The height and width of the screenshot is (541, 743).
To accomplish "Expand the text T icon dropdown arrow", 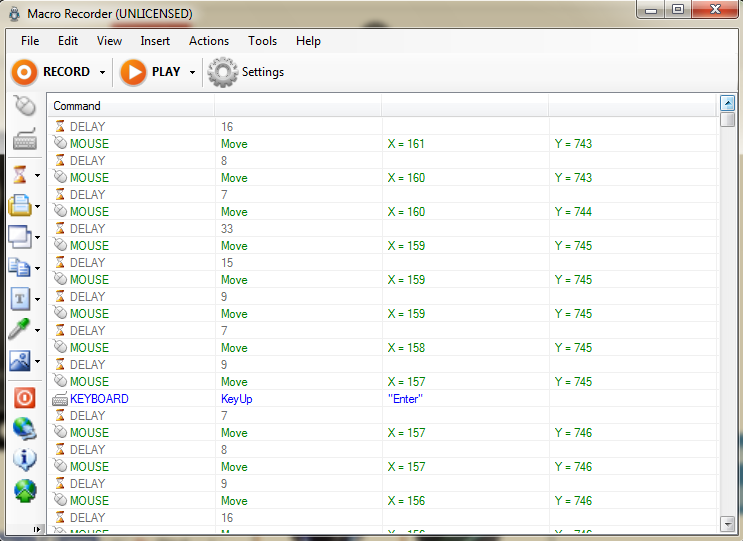I will click(37, 299).
